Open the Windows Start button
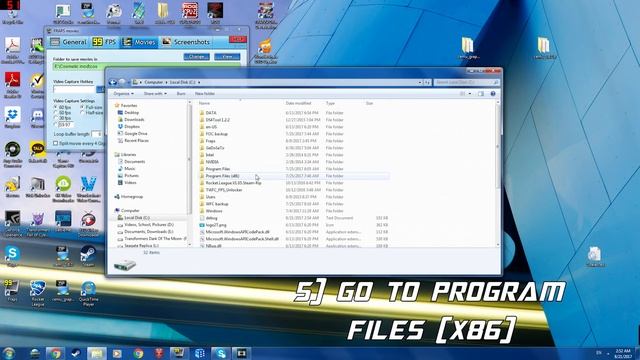640x360 pixels. (x=9, y=353)
